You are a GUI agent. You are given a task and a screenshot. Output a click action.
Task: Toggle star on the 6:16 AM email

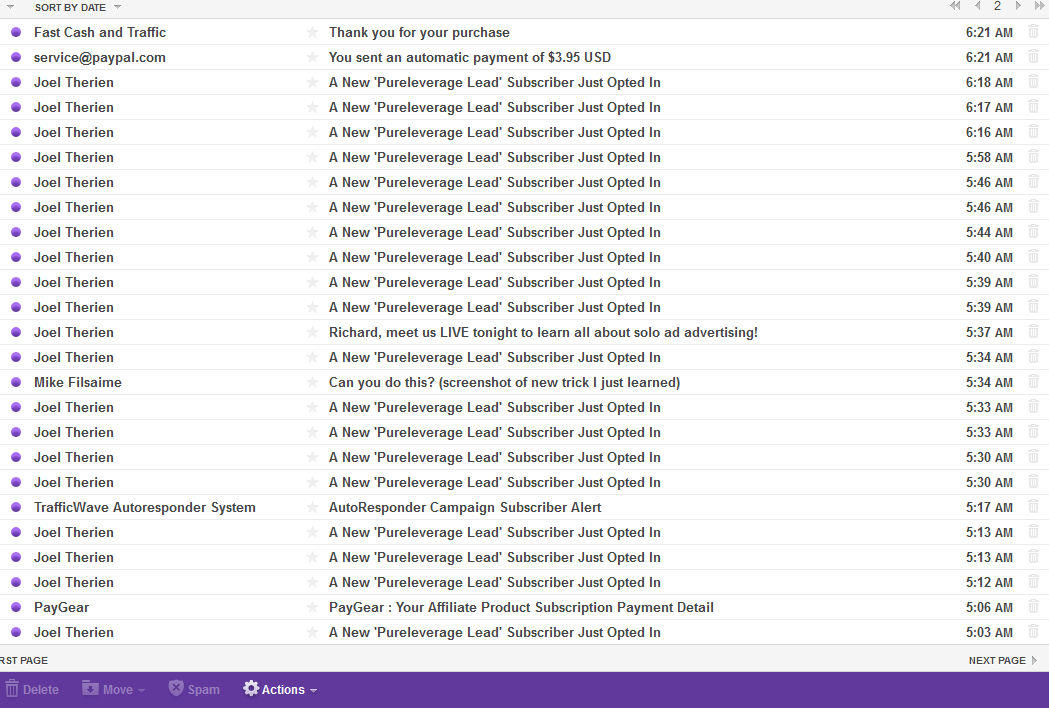312,132
